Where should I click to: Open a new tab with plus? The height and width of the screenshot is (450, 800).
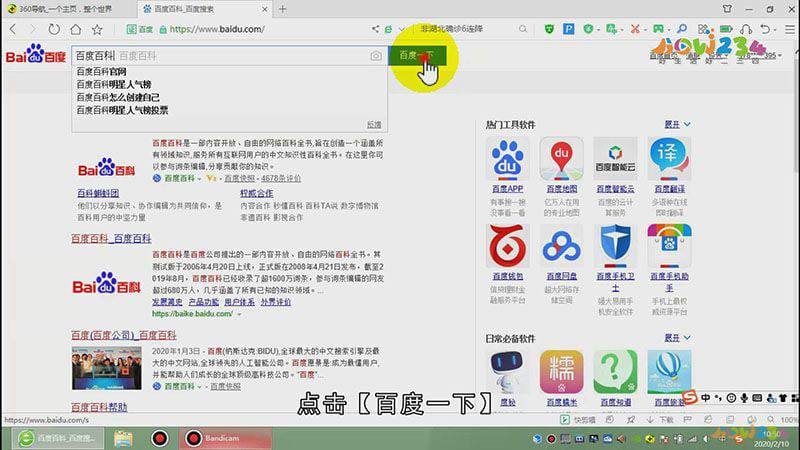[282, 9]
